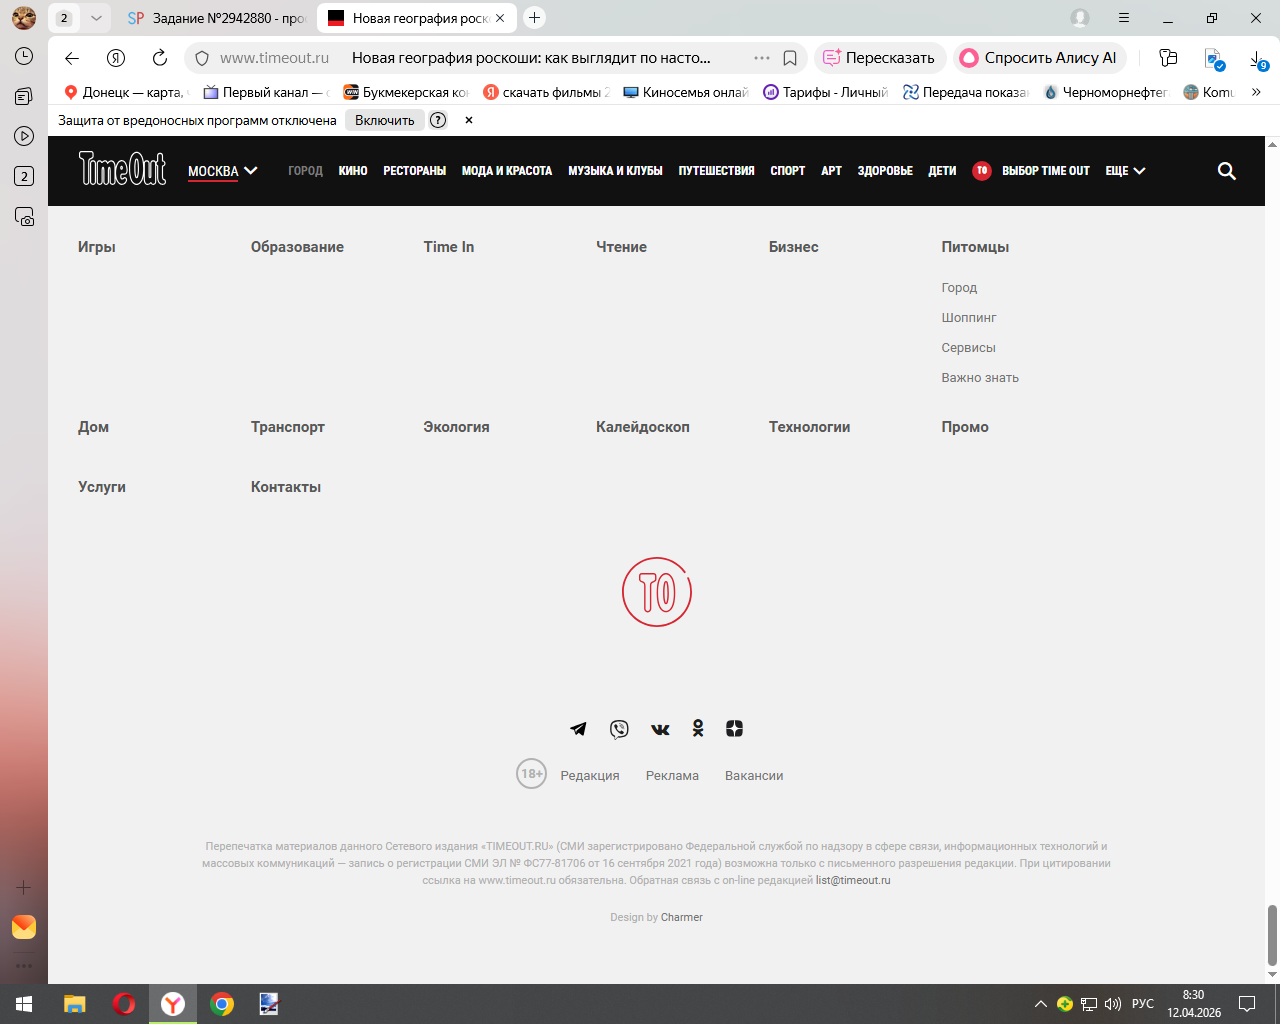Open Google Chrome from the taskbar
Screen dimensions: 1280x1024
click(x=222, y=1004)
